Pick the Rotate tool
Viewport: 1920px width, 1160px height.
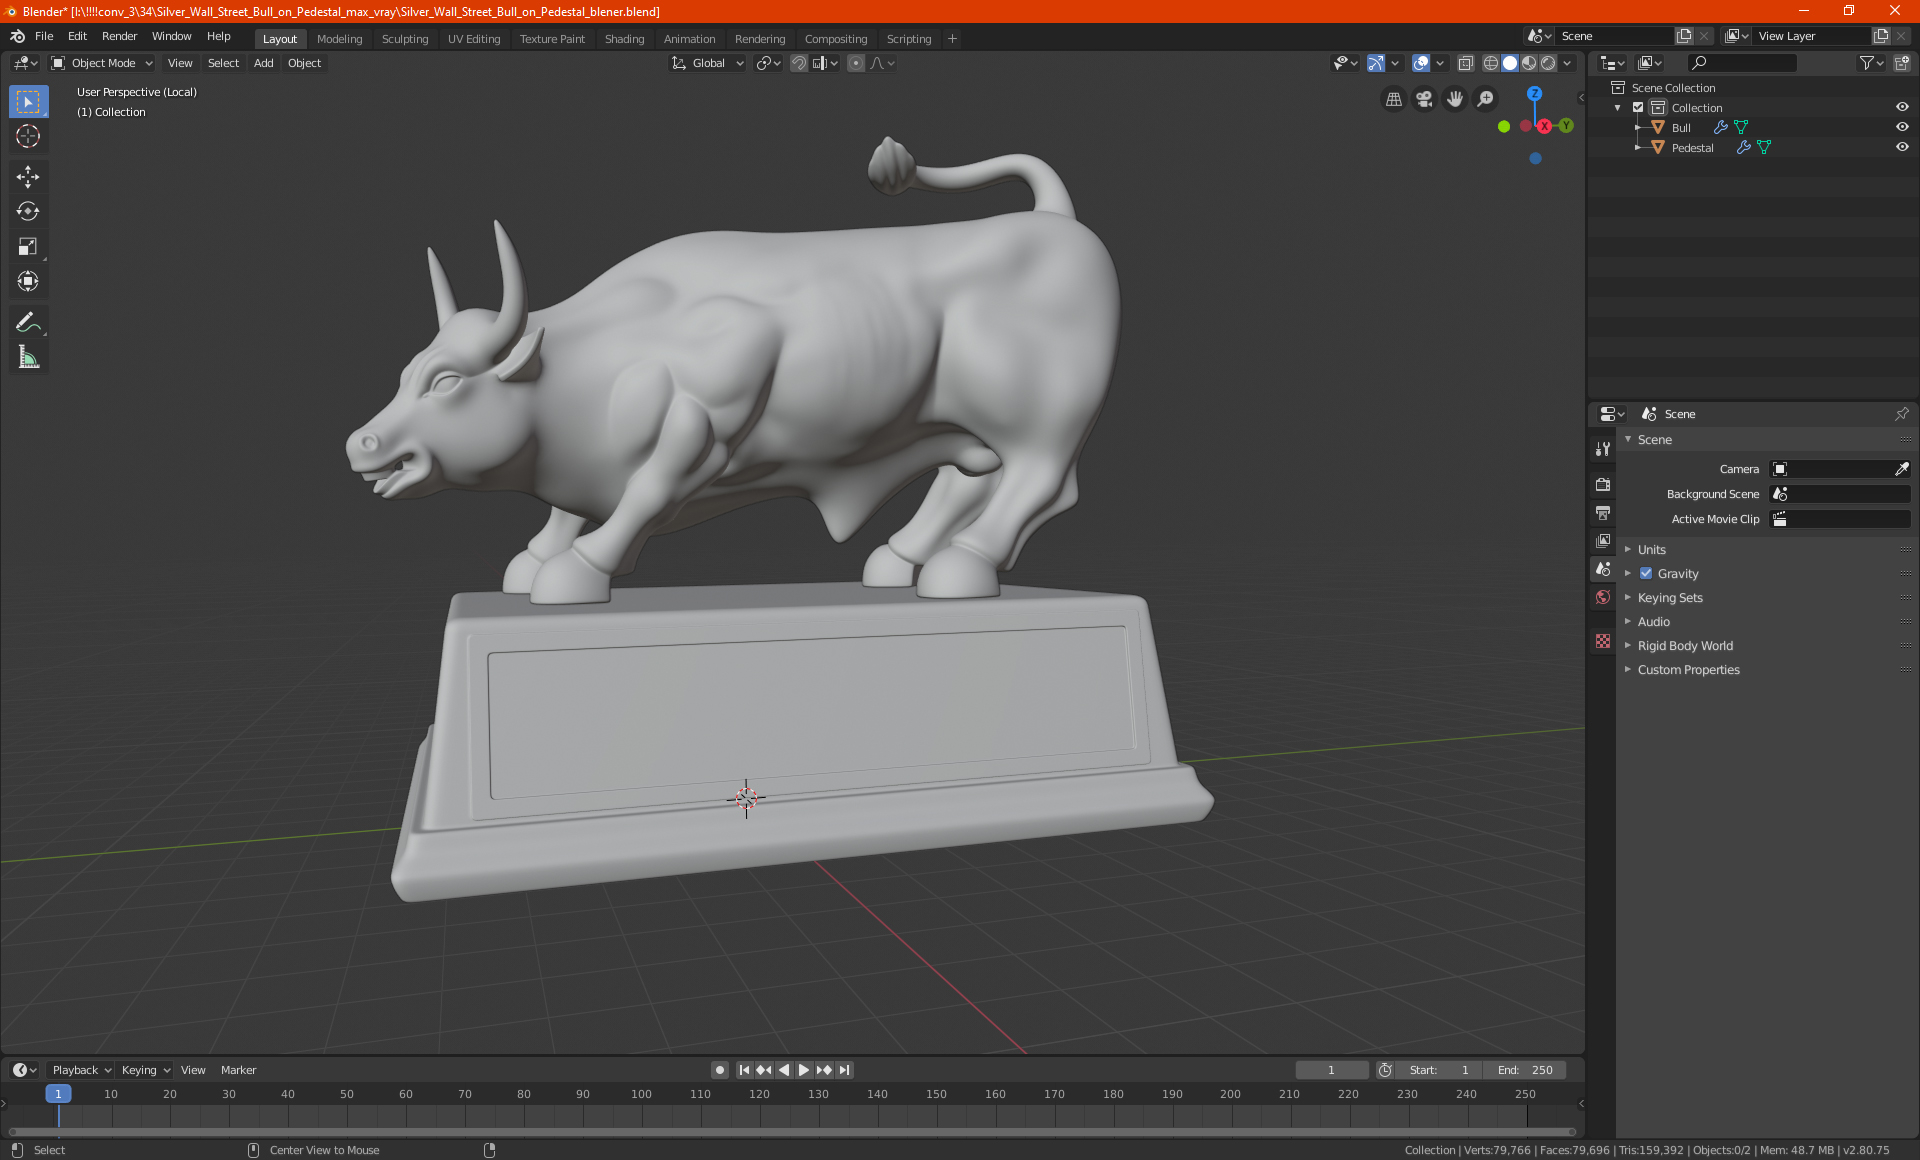(28, 212)
